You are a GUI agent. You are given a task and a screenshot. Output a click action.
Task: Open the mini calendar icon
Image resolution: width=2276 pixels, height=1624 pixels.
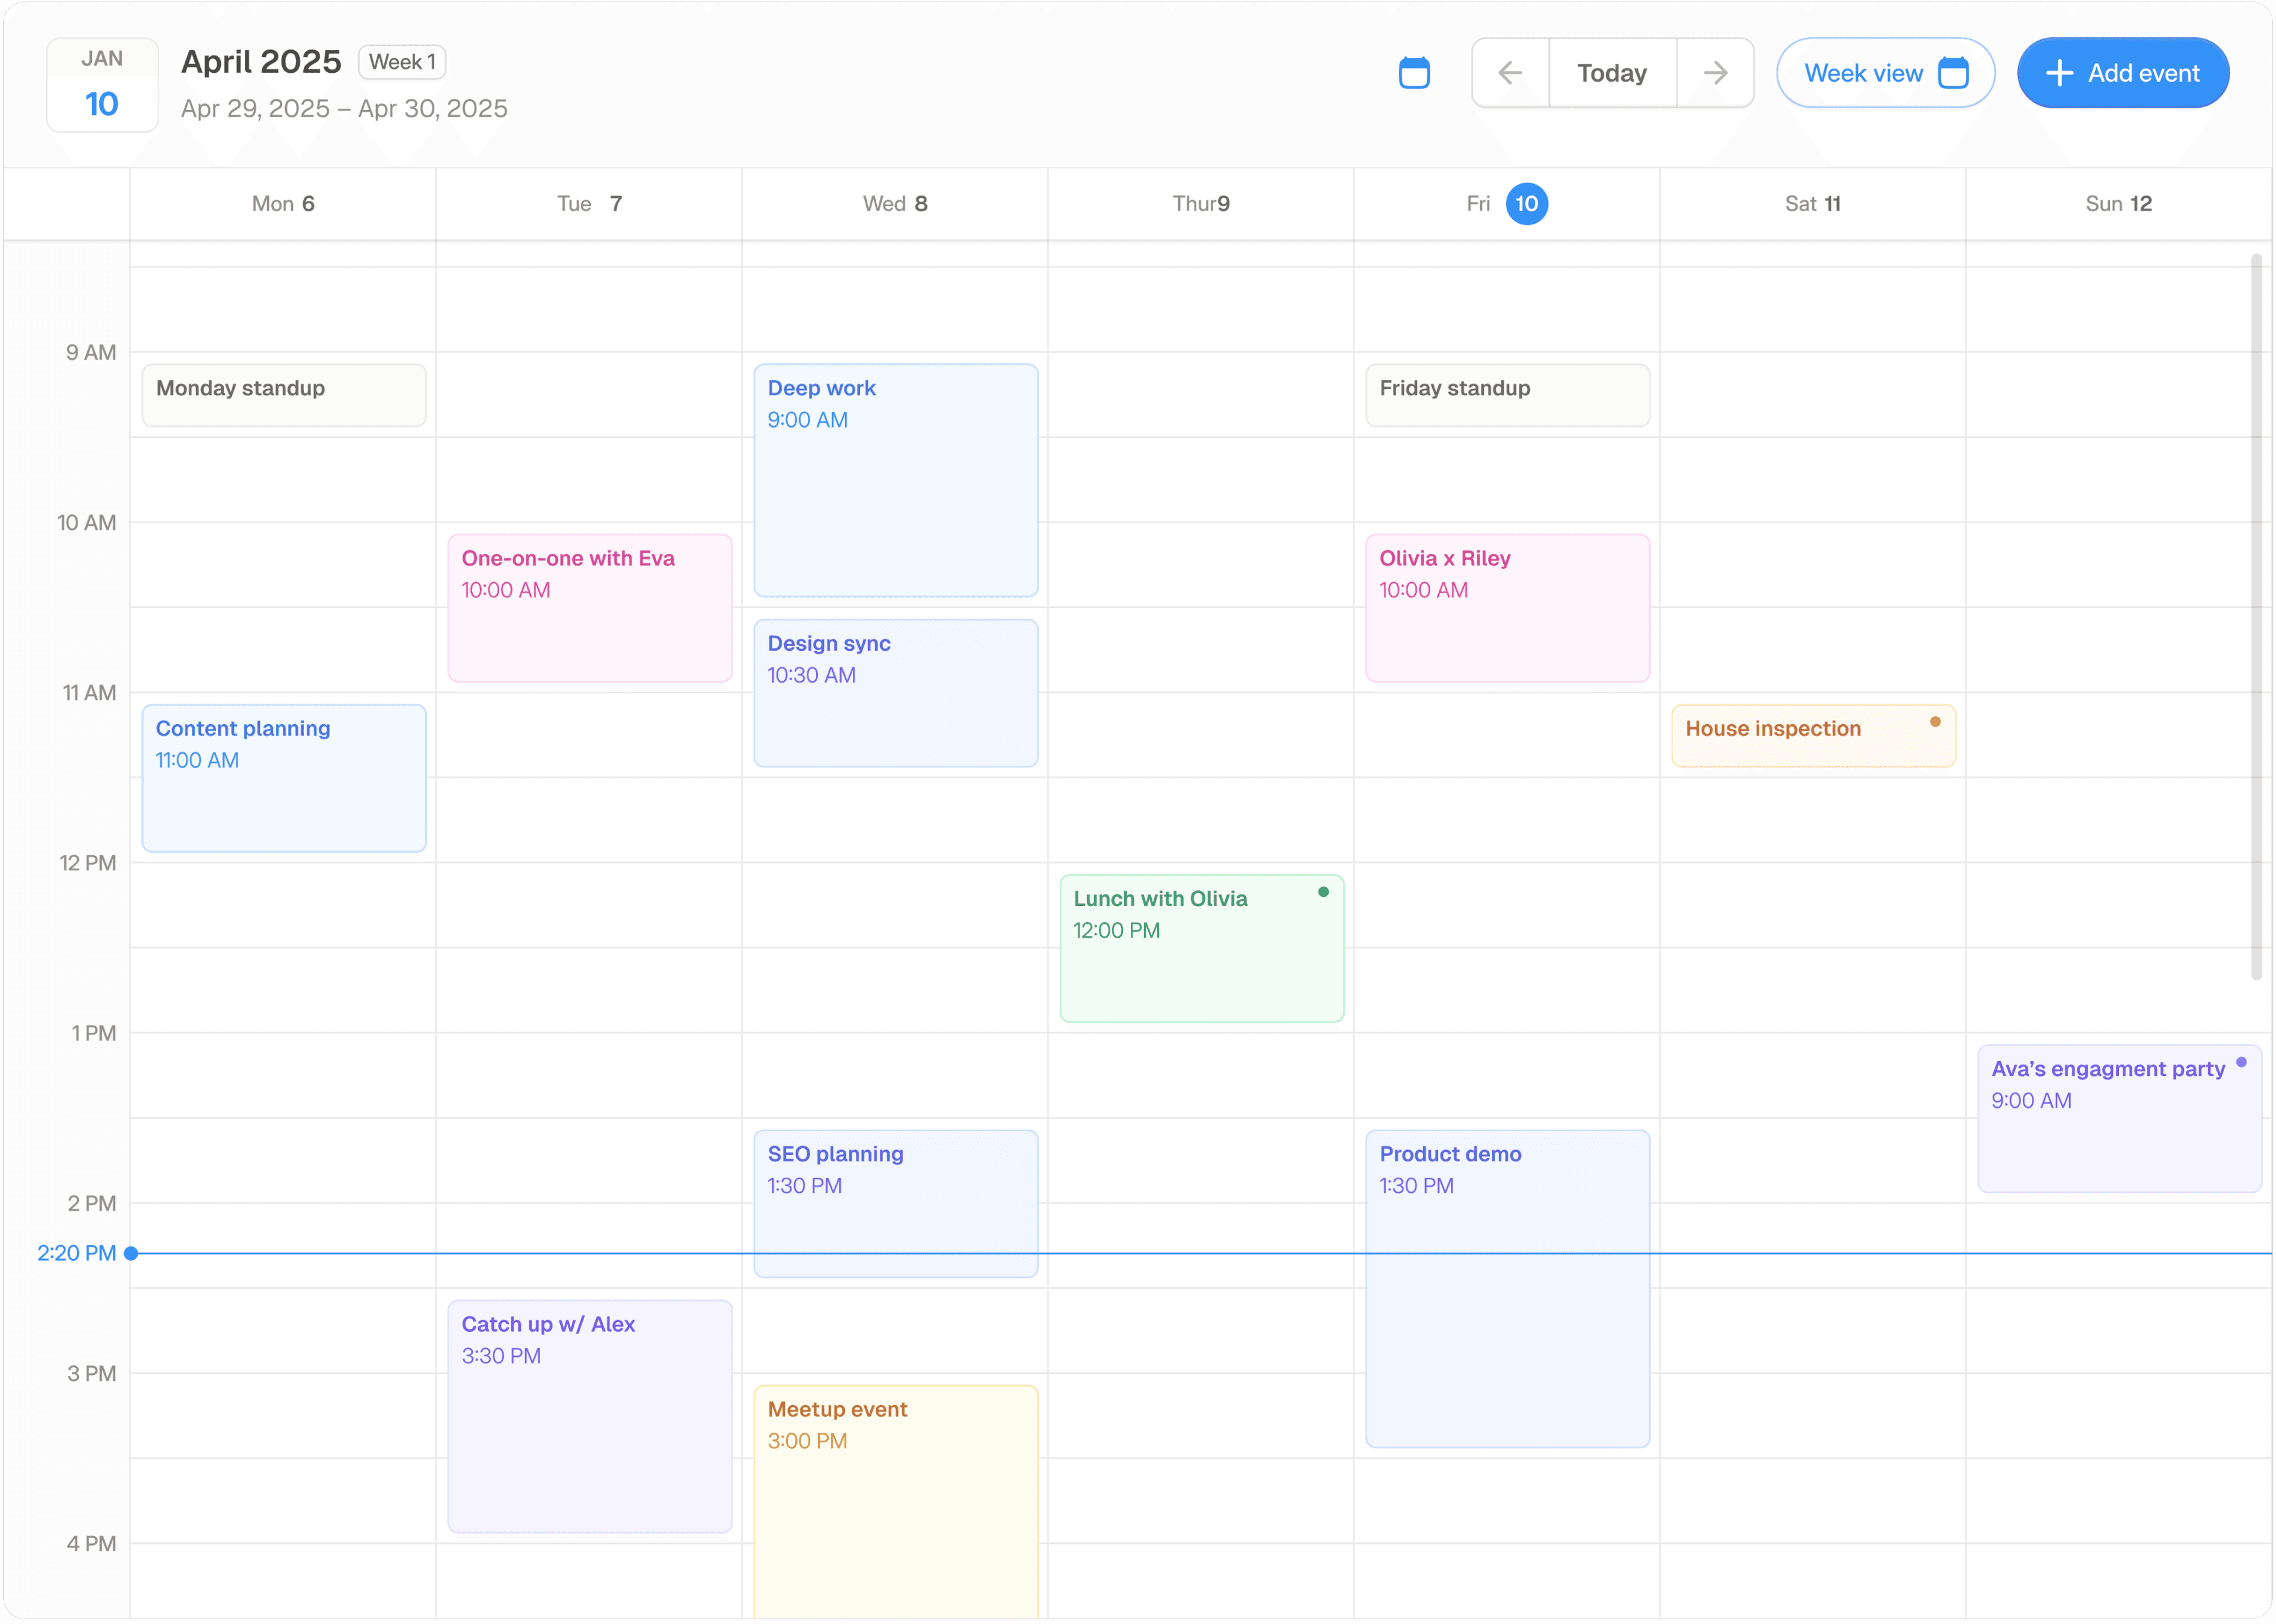pyautogui.click(x=1414, y=72)
